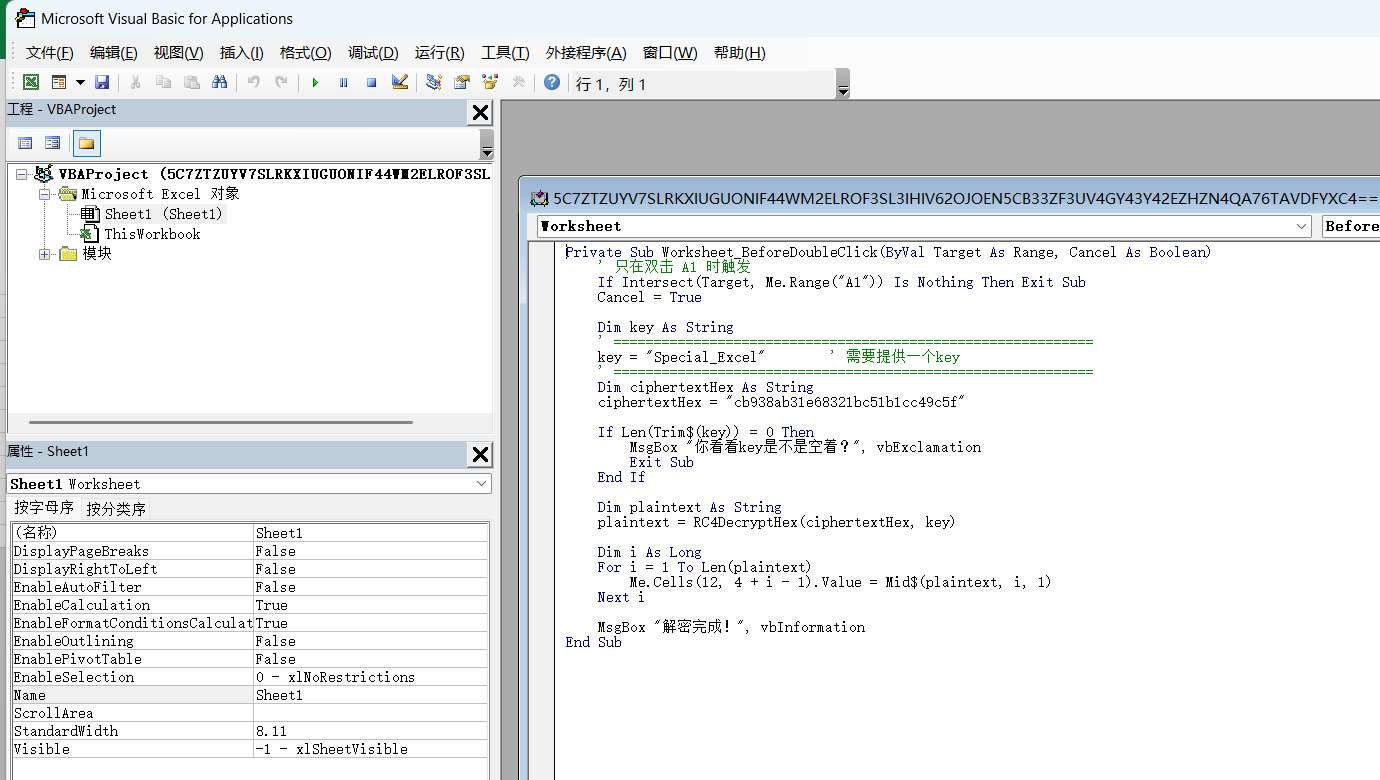Open the Worksheet object dropdown
Screen dimensions: 1380x780
pos(1301,227)
